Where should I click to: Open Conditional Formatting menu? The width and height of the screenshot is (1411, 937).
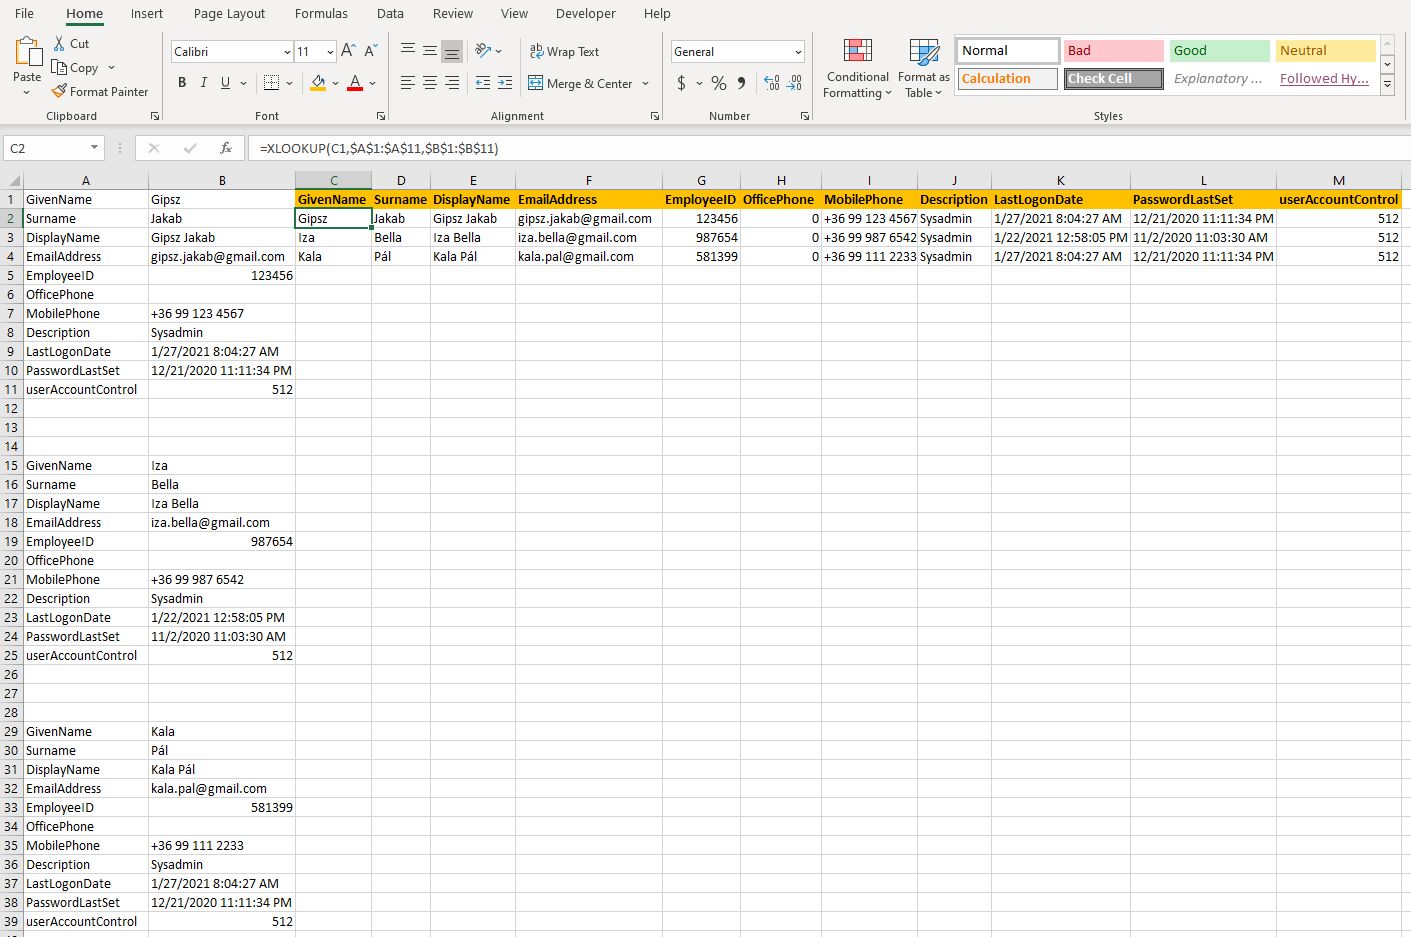857,69
